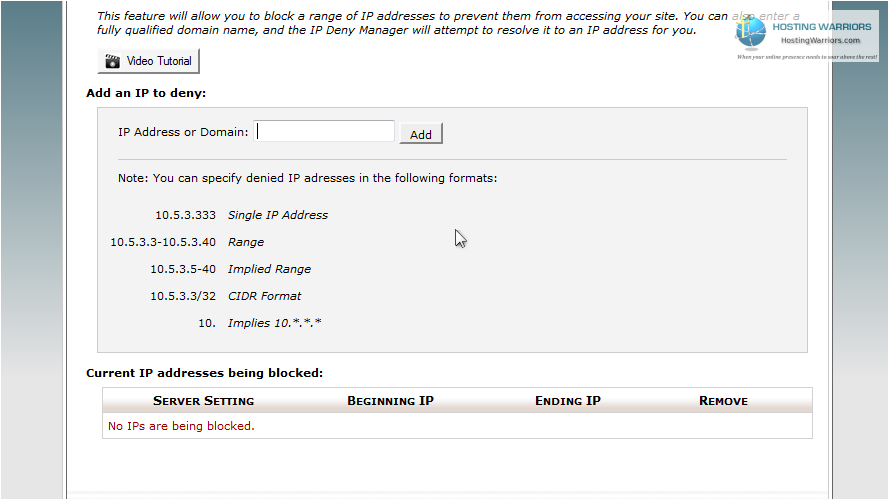Click the Single IP Address example 10.5.3.333
889x500 pixels.
pyautogui.click(x=185, y=215)
